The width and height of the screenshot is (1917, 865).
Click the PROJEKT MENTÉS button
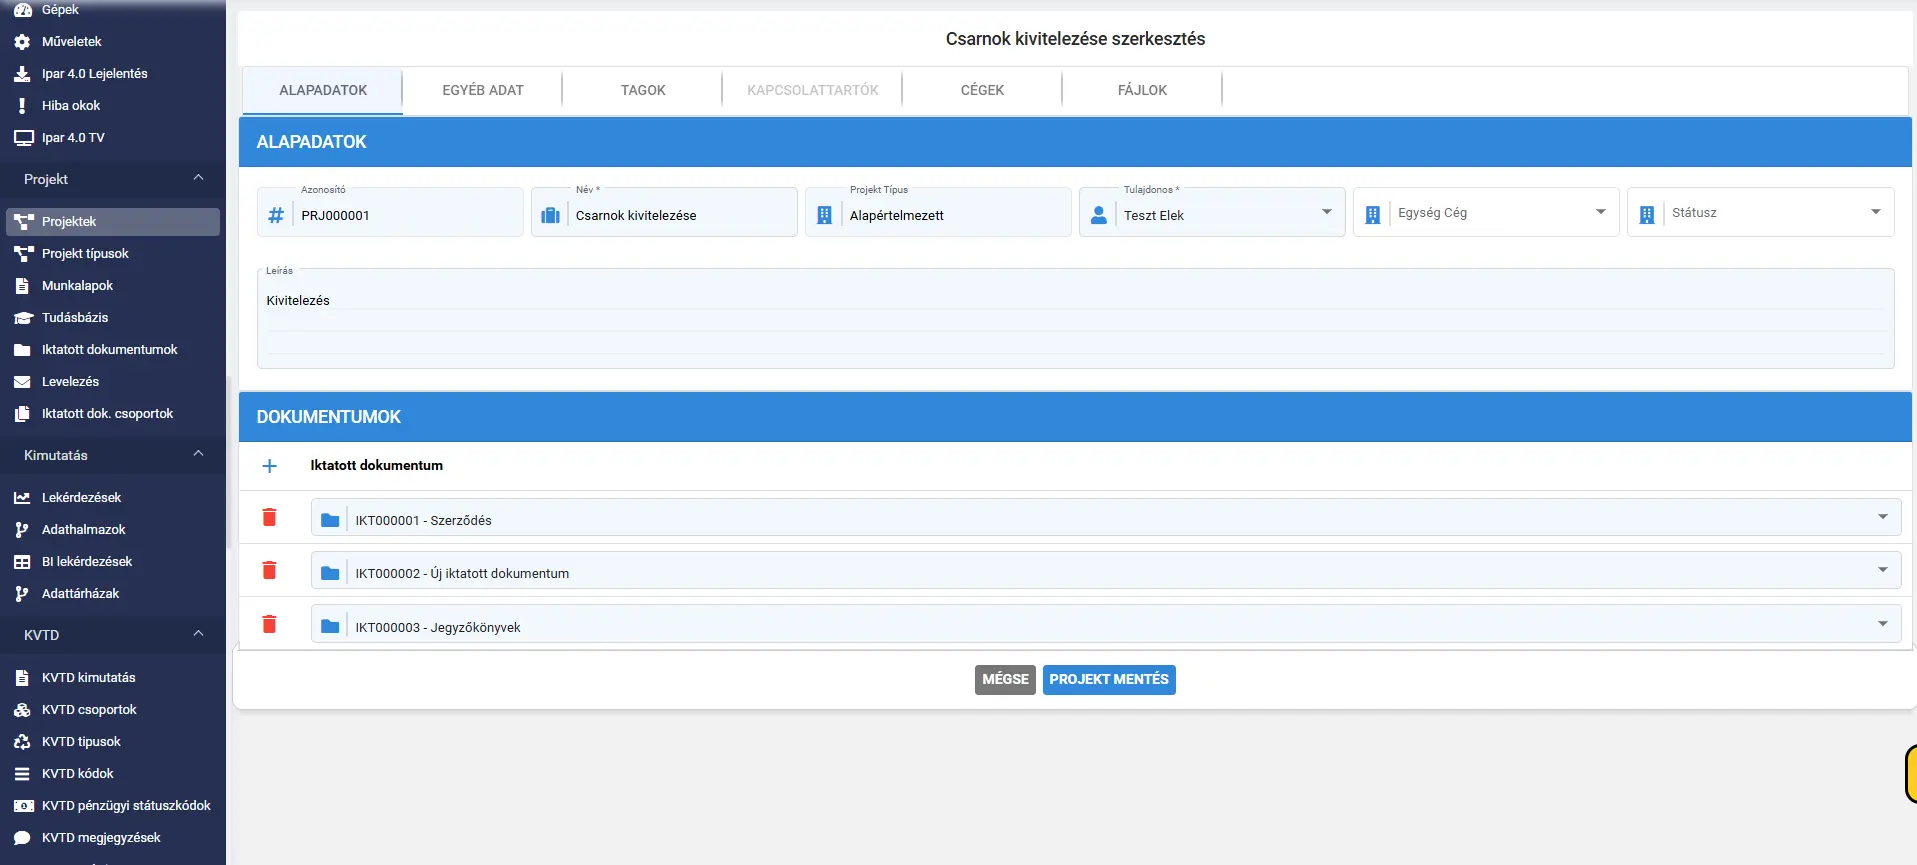tap(1109, 680)
